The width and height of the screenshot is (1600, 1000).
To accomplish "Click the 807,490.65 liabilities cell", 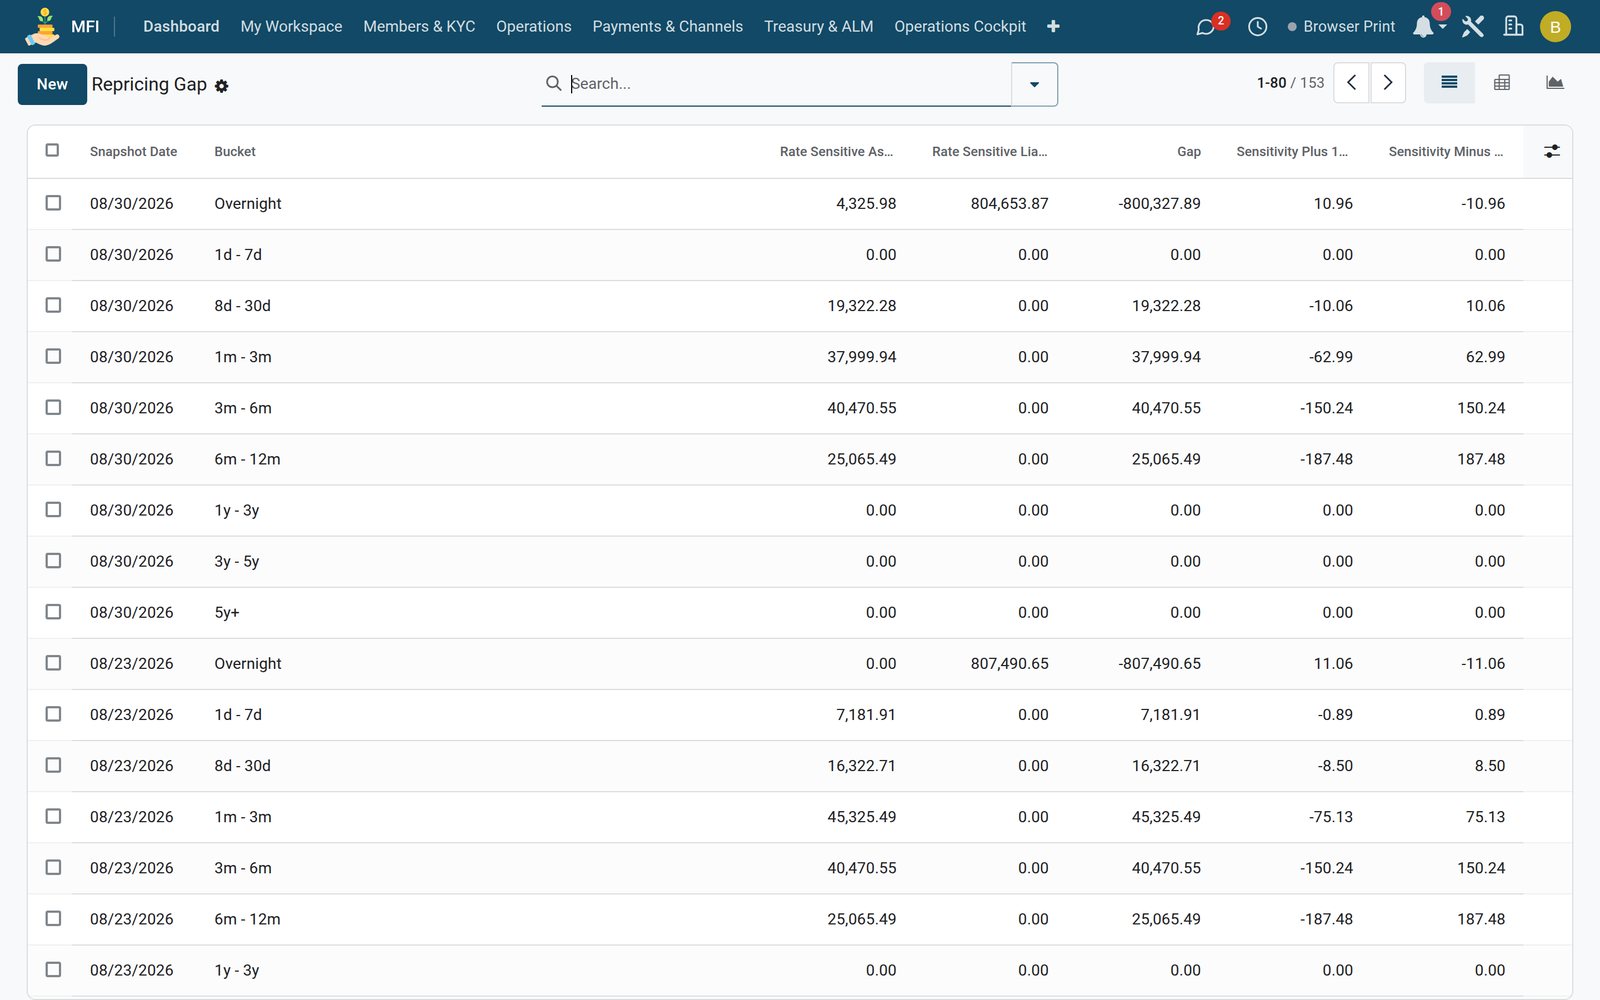I will 1009,664.
